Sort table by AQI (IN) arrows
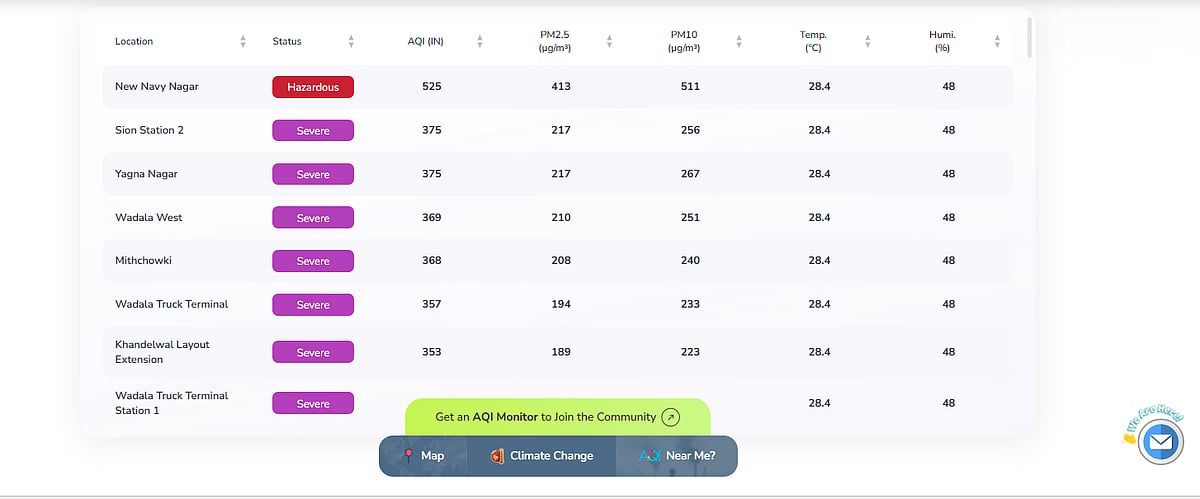Screen dimensions: 1200x499 (x=480, y=41)
